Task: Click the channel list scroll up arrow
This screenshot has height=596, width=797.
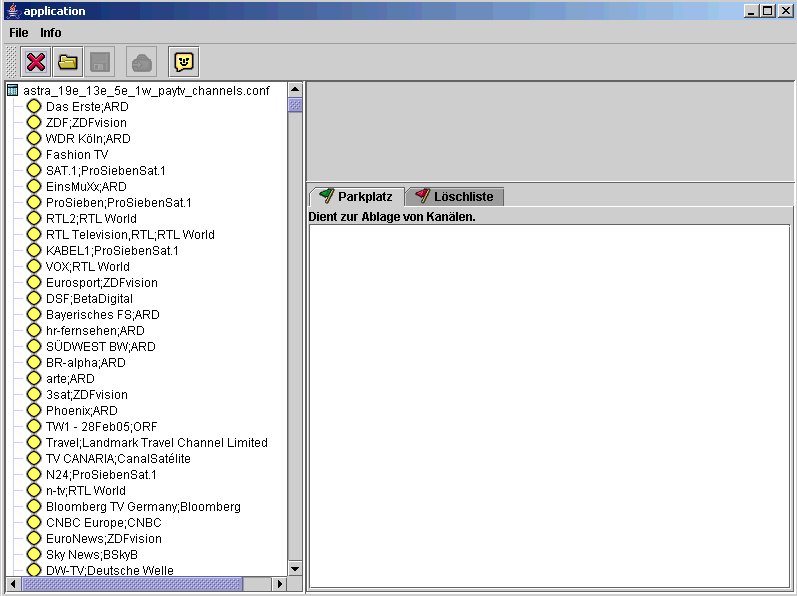Action: pos(295,90)
